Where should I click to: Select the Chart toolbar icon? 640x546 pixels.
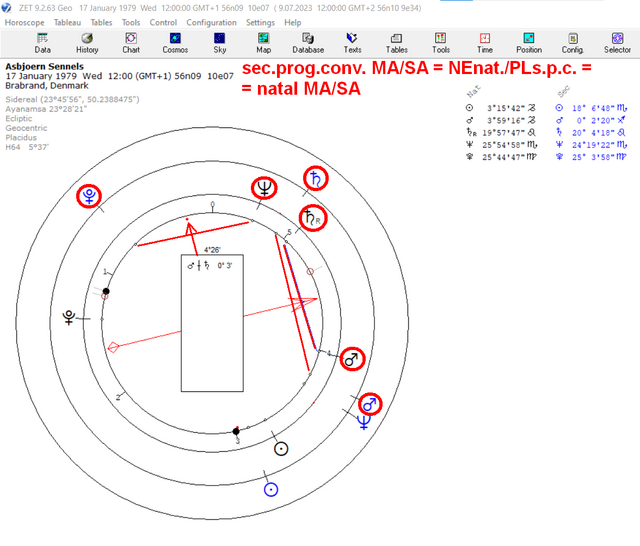(131, 43)
